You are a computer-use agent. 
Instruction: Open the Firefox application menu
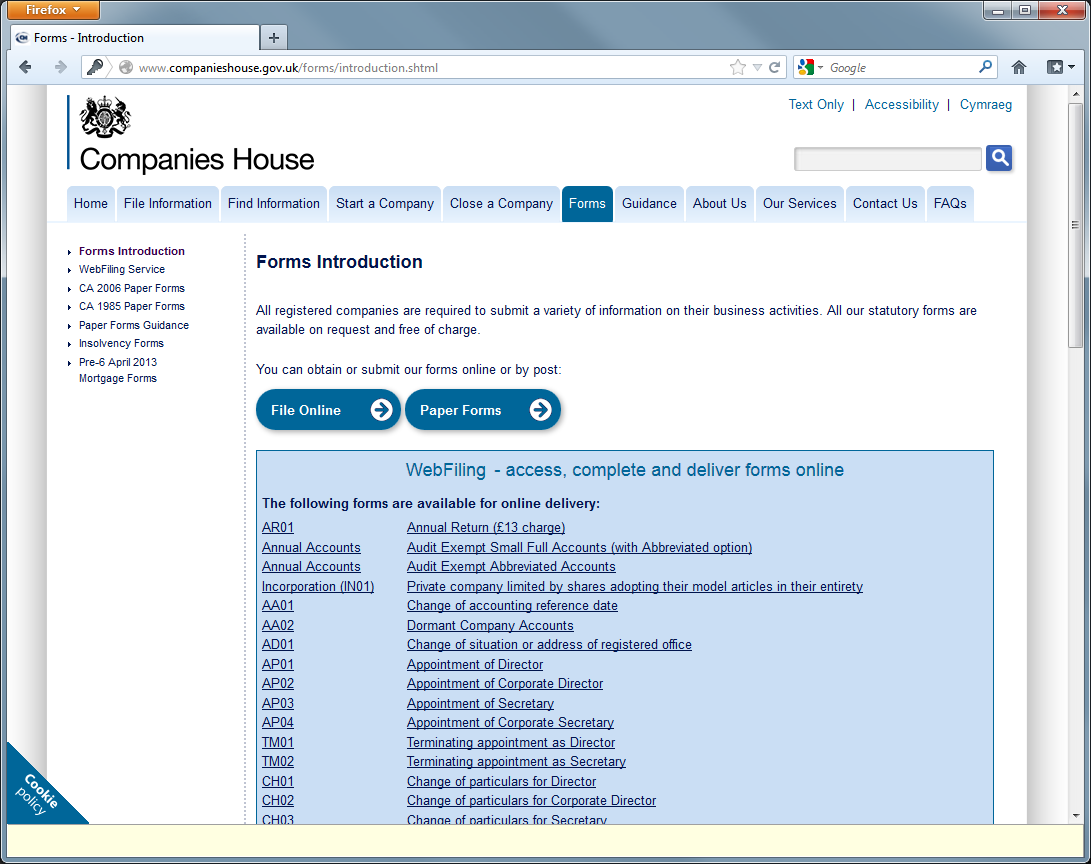53,10
